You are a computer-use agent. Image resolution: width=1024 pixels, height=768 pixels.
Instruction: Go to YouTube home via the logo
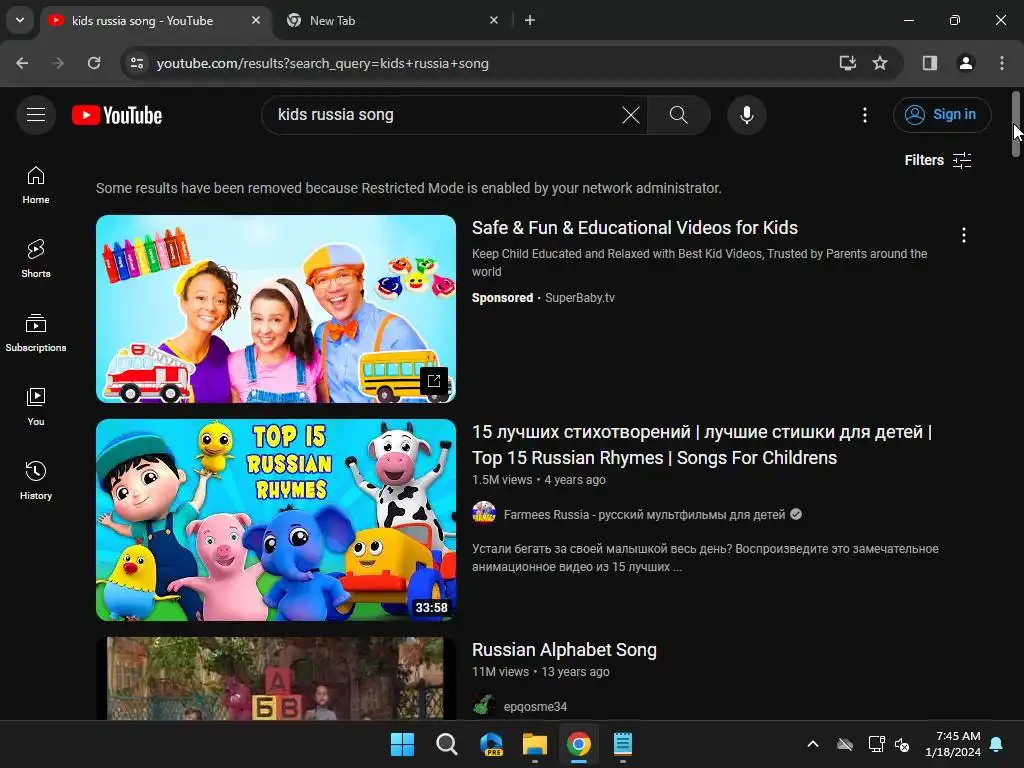pyautogui.click(x=117, y=115)
